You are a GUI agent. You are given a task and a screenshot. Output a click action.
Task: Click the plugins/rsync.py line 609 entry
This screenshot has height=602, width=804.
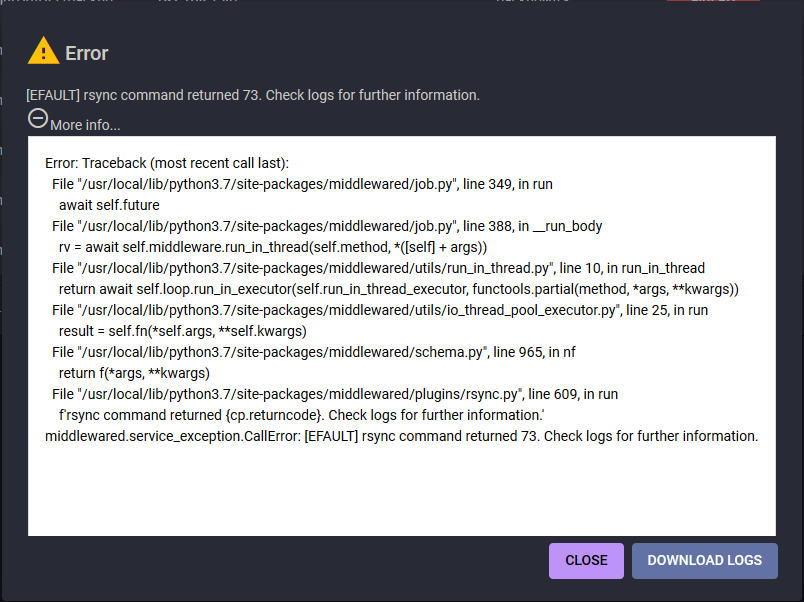[x=335, y=394]
